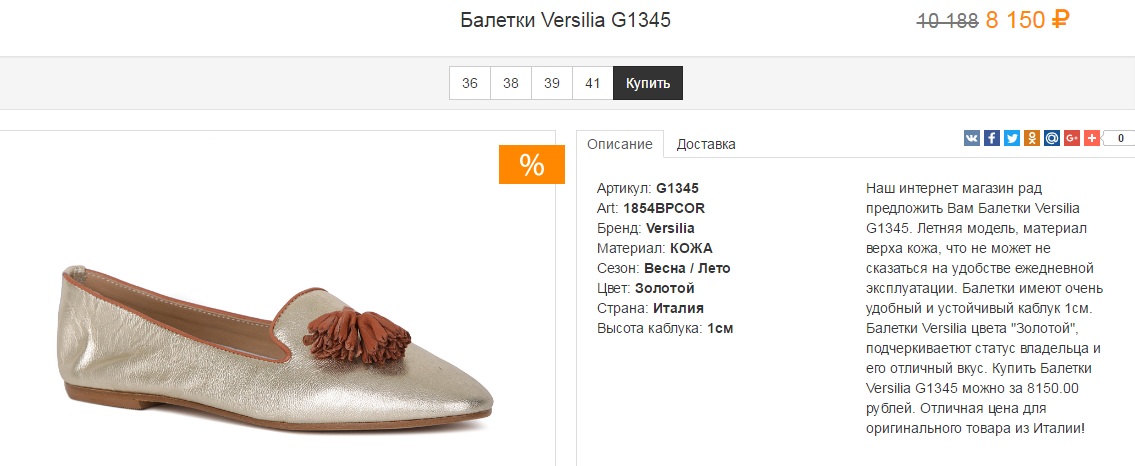
Task: Share product on VK
Action: click(x=971, y=137)
